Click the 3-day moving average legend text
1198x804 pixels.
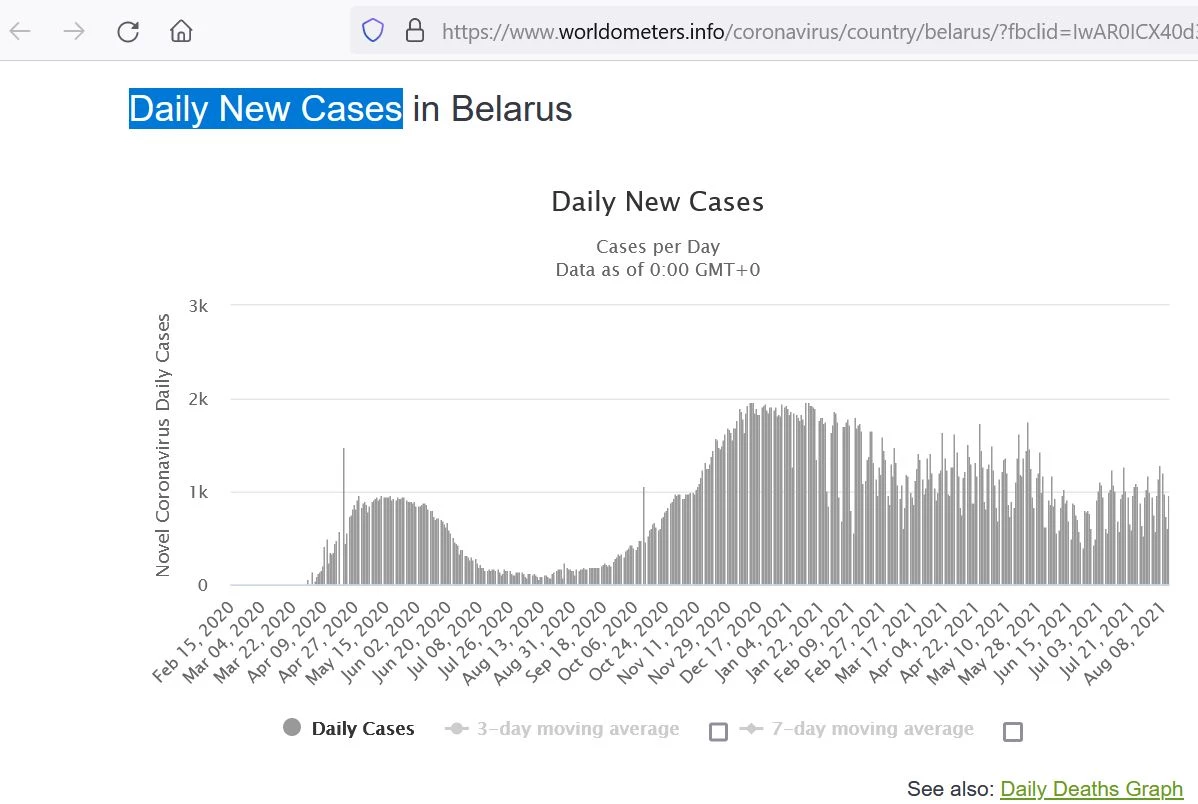pyautogui.click(x=578, y=728)
